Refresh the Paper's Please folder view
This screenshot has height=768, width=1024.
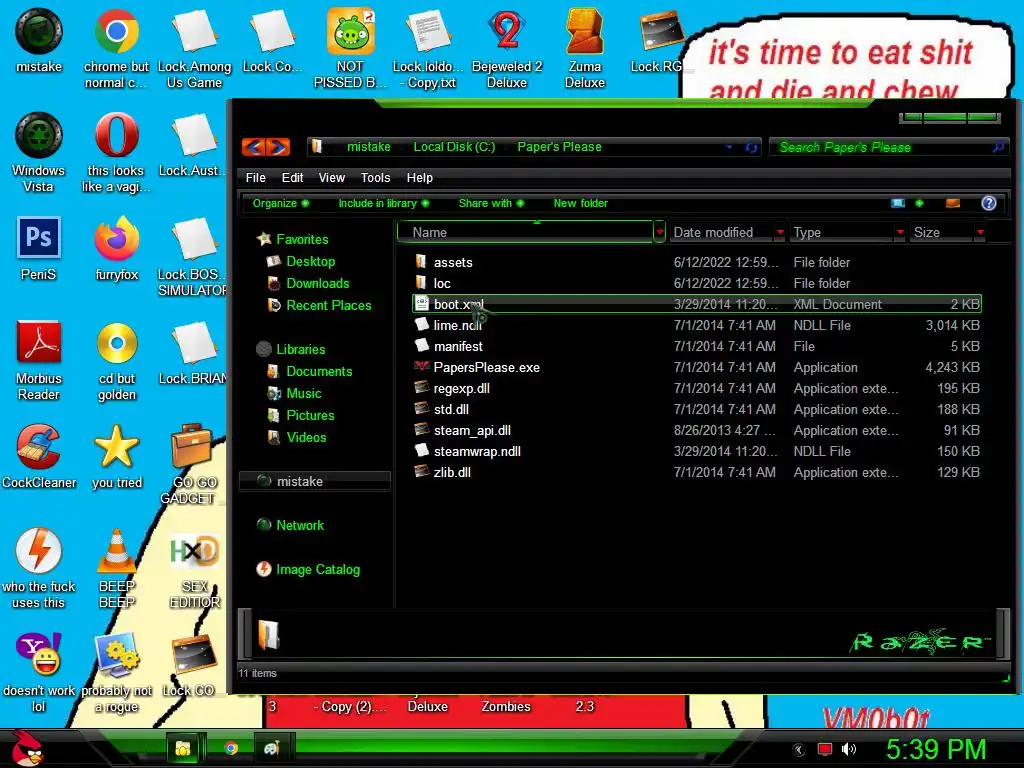click(752, 148)
